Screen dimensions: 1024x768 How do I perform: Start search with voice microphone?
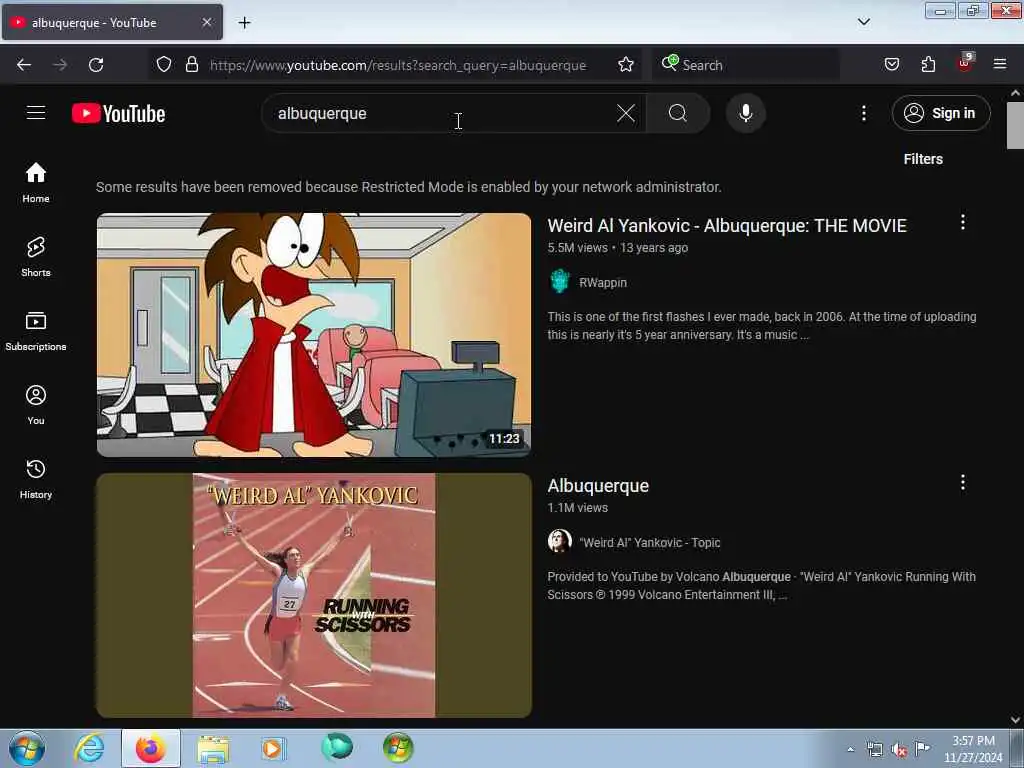[745, 113]
